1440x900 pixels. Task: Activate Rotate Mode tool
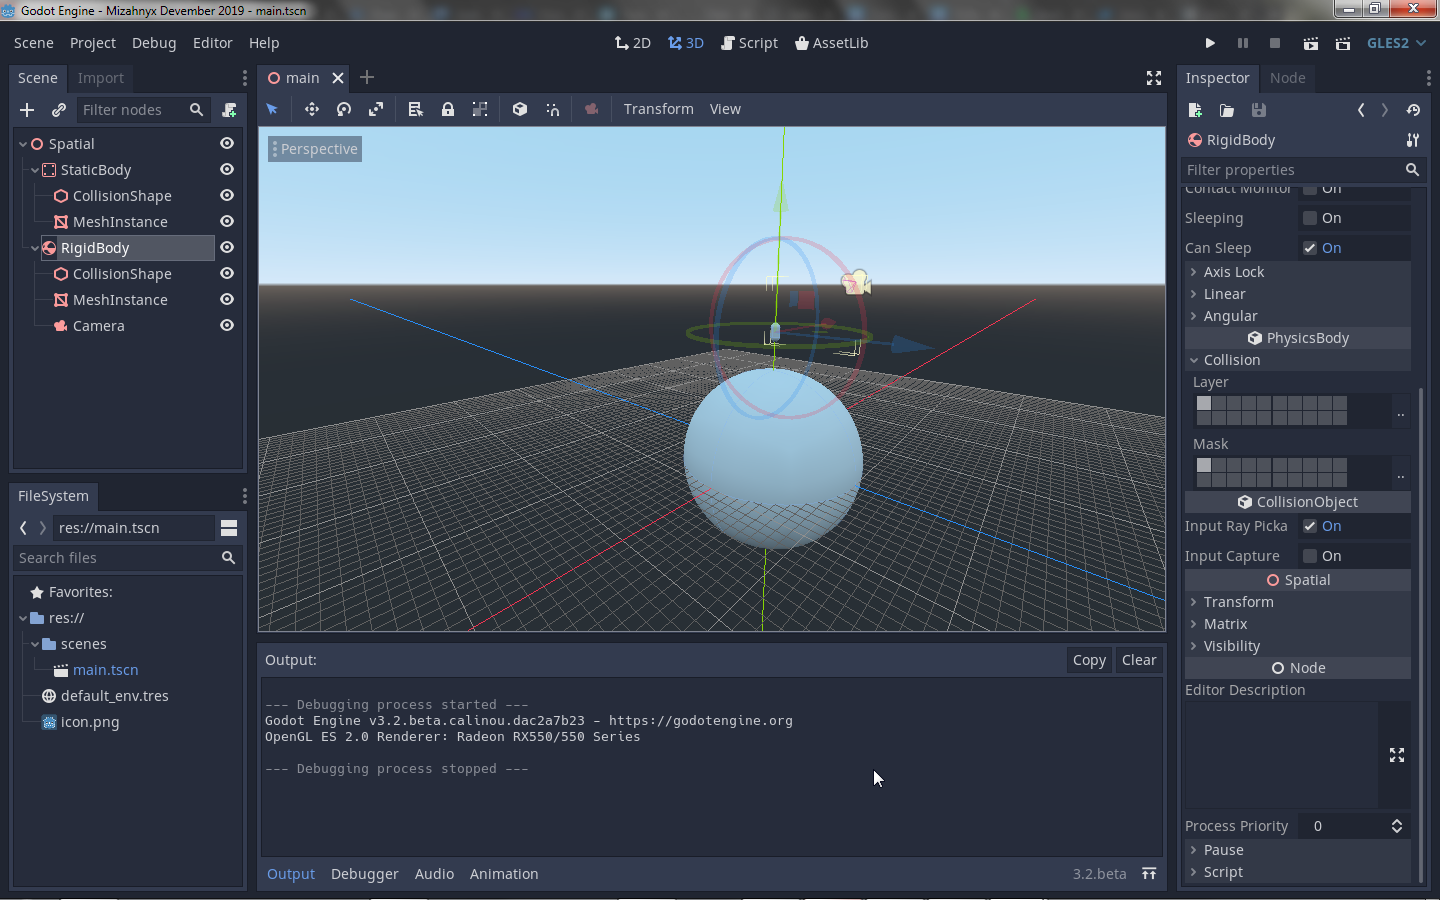coord(344,109)
